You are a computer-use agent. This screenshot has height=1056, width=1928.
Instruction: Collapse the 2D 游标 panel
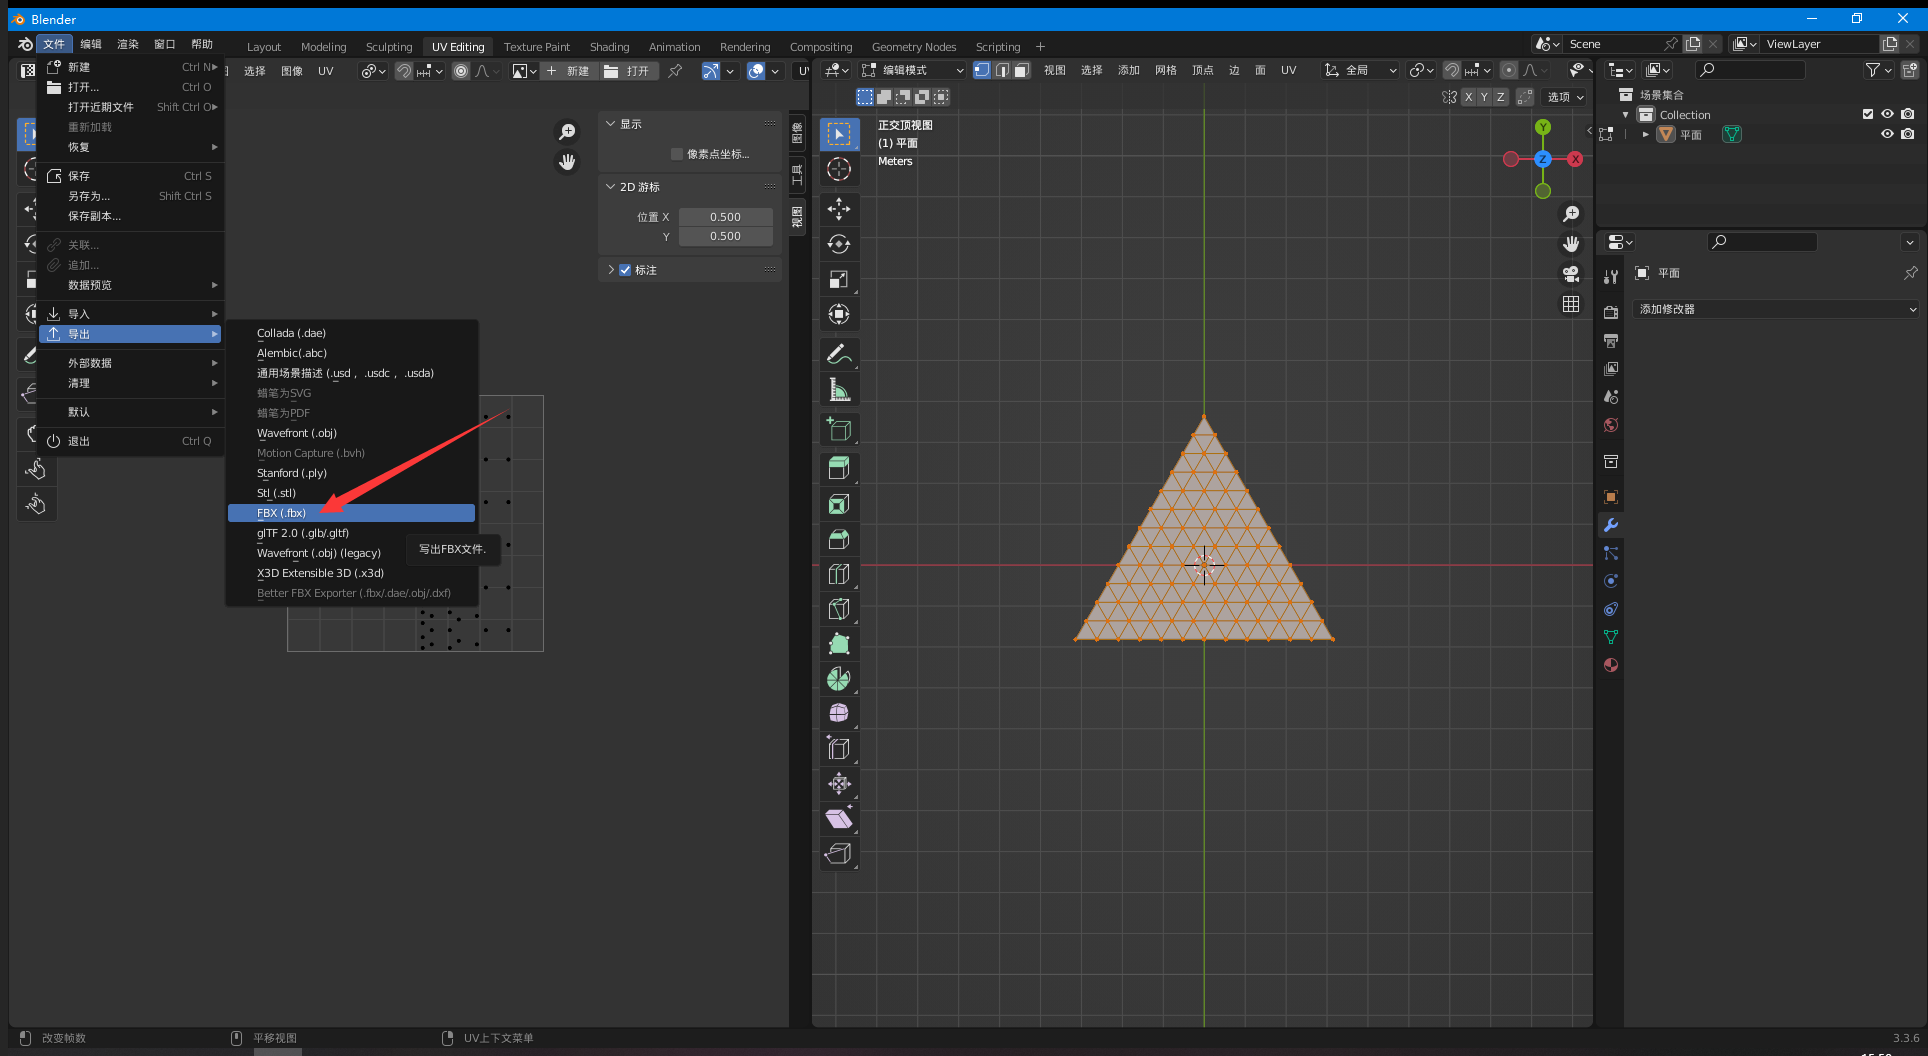coord(610,187)
